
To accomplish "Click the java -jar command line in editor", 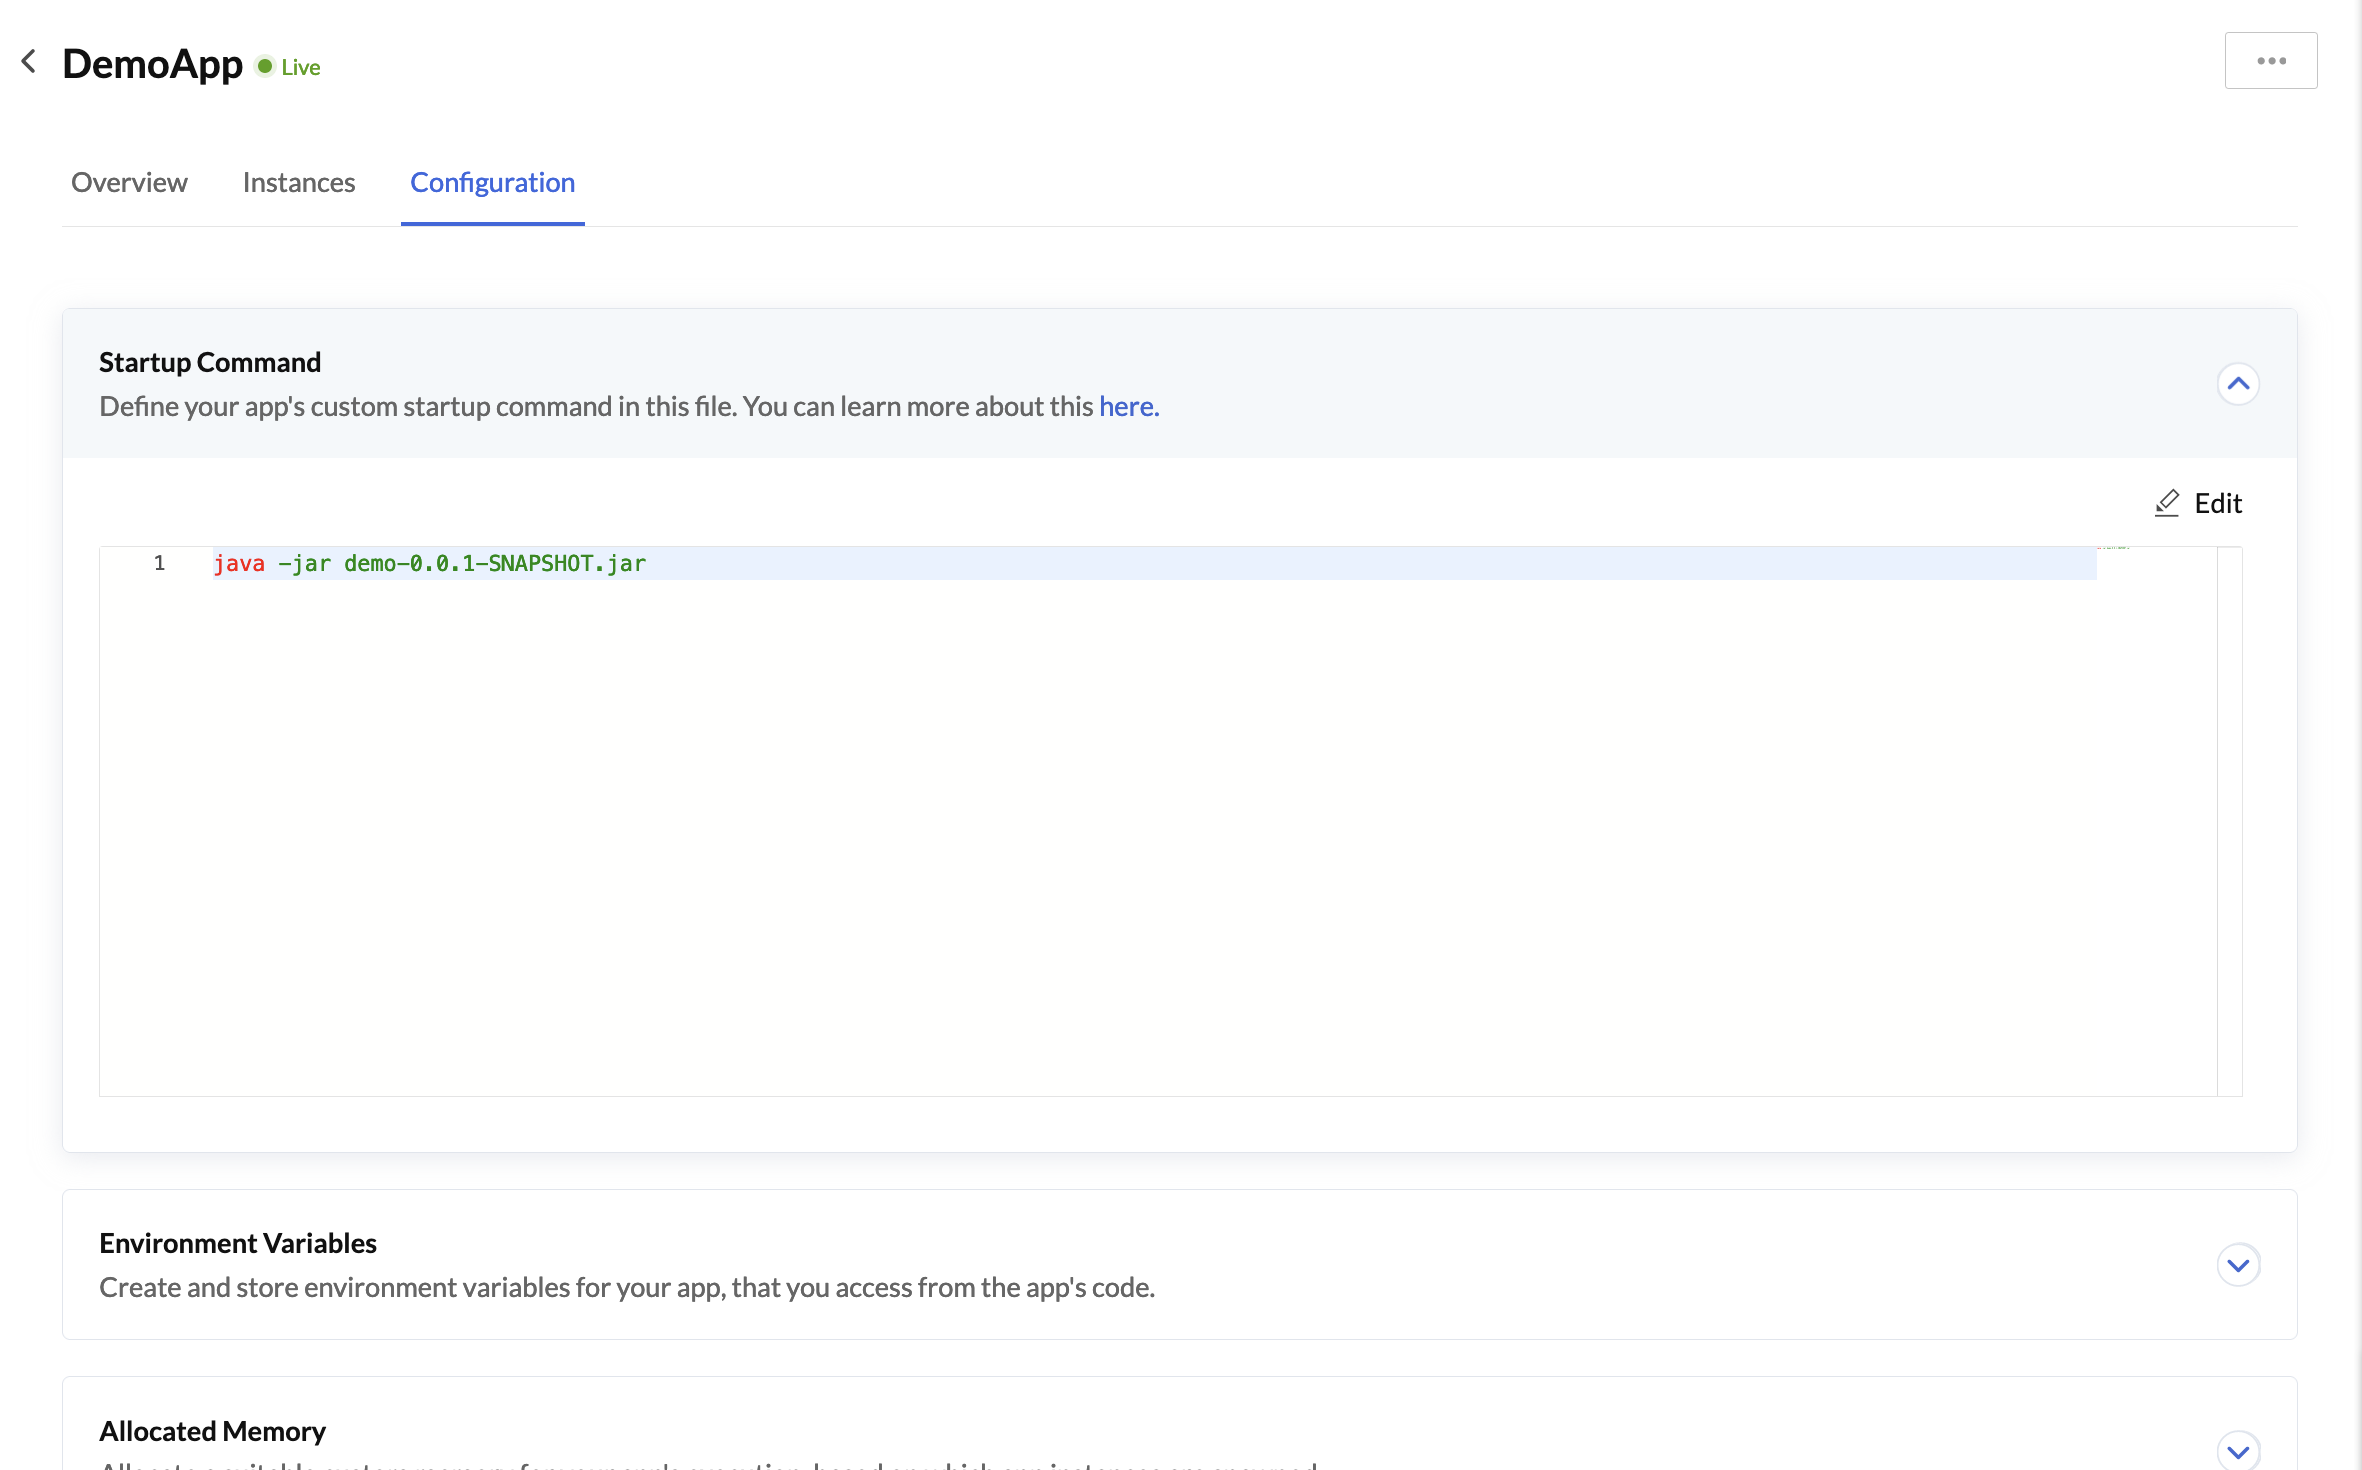I will click(x=429, y=564).
